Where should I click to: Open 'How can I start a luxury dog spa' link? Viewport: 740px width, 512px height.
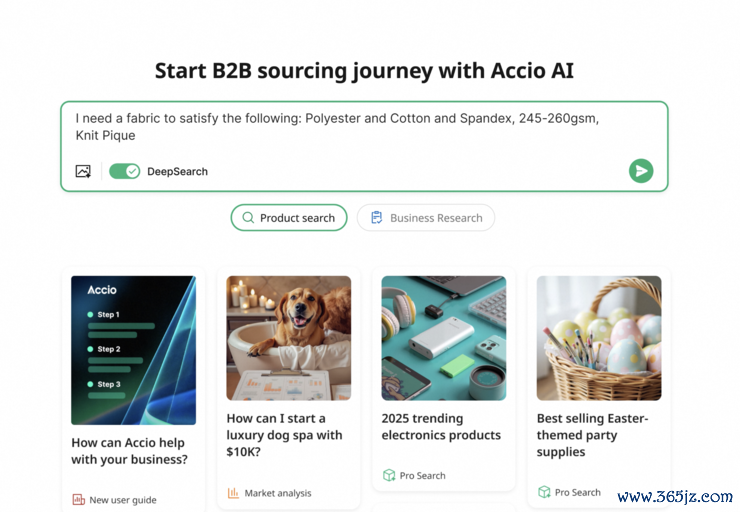coord(285,435)
